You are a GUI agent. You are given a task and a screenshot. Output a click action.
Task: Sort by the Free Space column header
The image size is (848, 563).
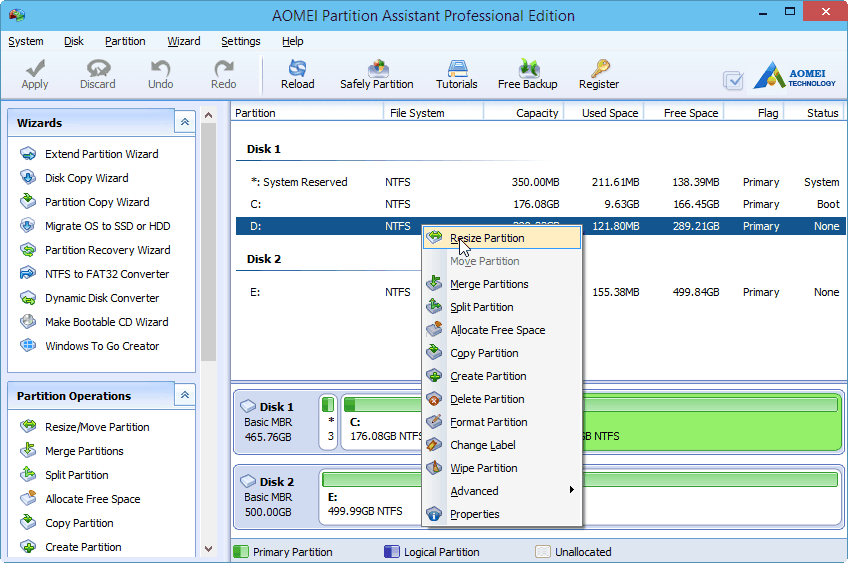[x=690, y=113]
